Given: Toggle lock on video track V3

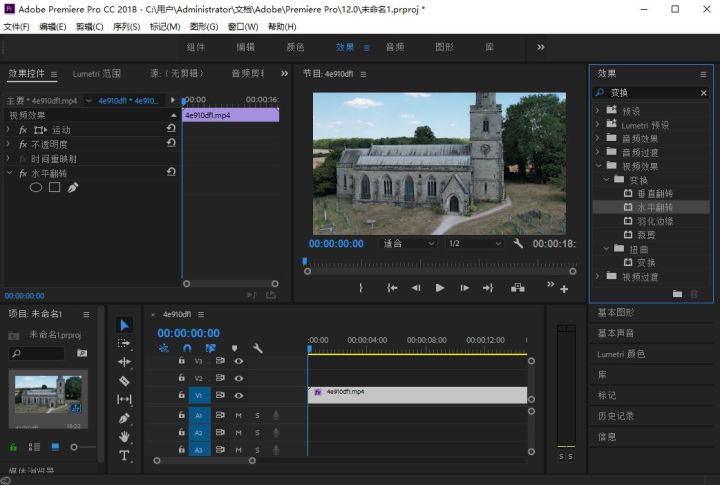Looking at the screenshot, I should (x=181, y=361).
